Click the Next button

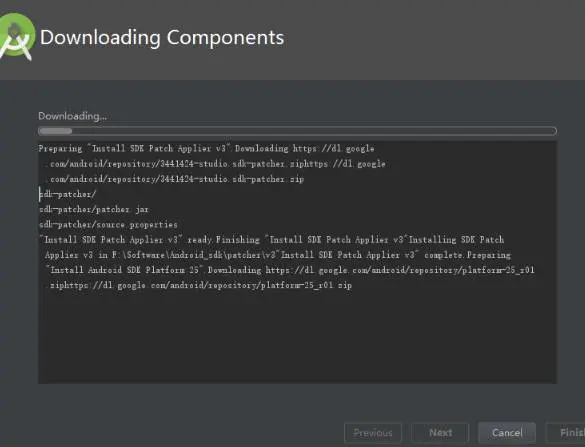coord(440,433)
